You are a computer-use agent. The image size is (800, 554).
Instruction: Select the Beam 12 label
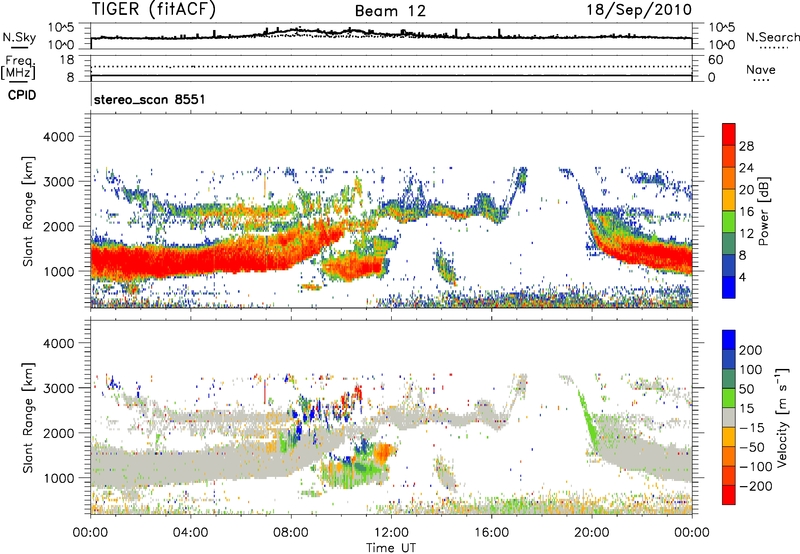[390, 11]
